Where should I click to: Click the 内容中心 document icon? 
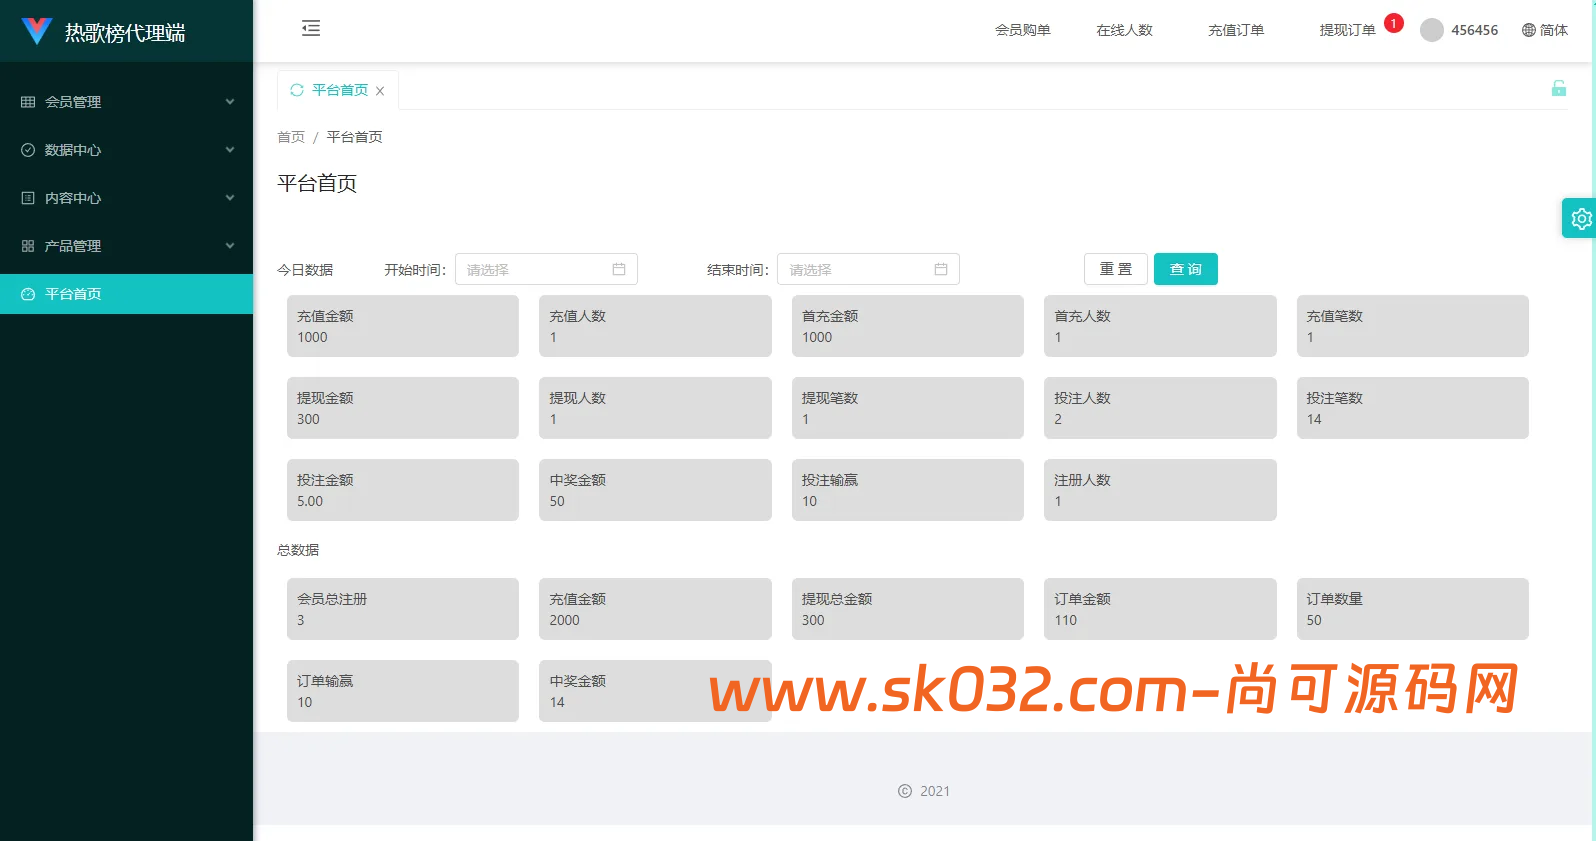point(28,198)
